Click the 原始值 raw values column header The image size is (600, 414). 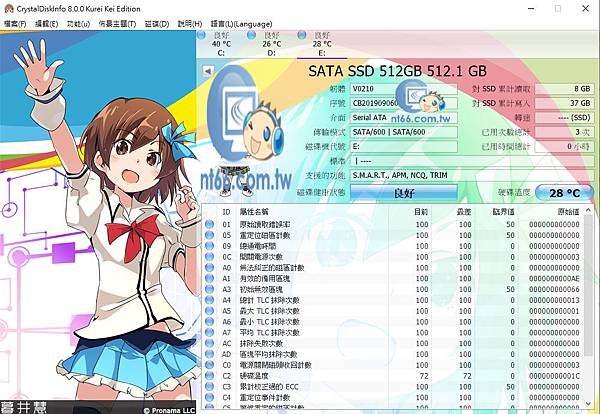(x=551, y=212)
